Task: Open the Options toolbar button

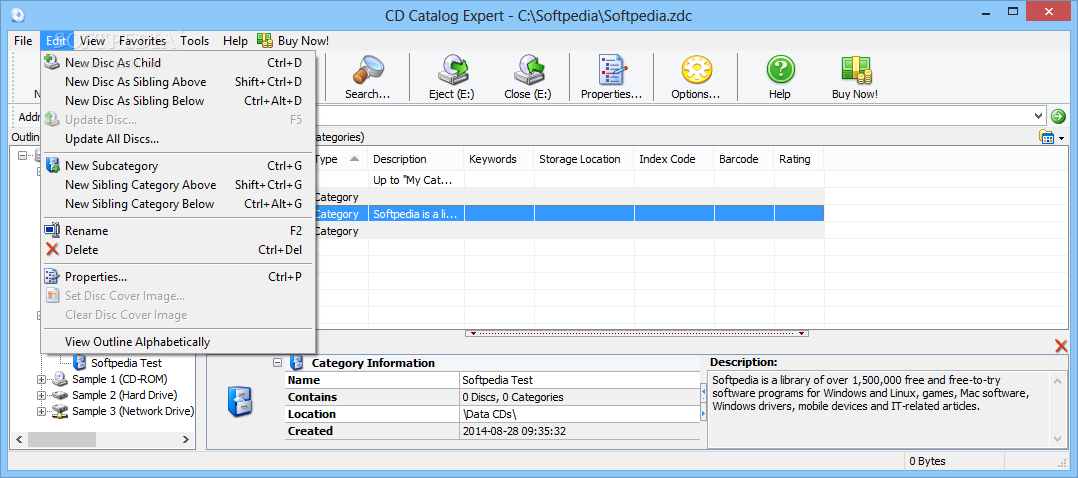Action: pos(695,77)
